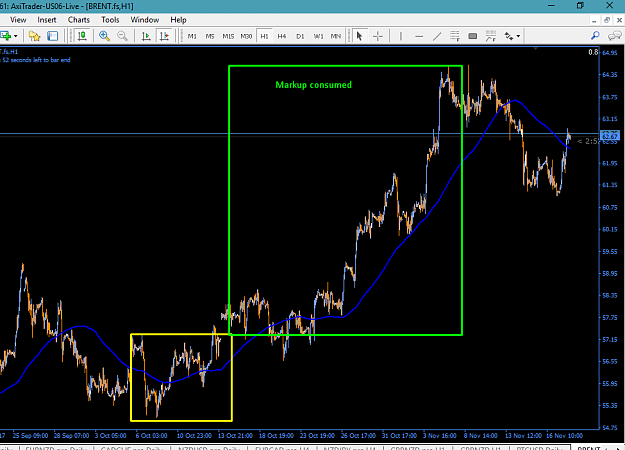Switch to M5 timeframe
The image size is (625, 450).
tap(210, 36)
